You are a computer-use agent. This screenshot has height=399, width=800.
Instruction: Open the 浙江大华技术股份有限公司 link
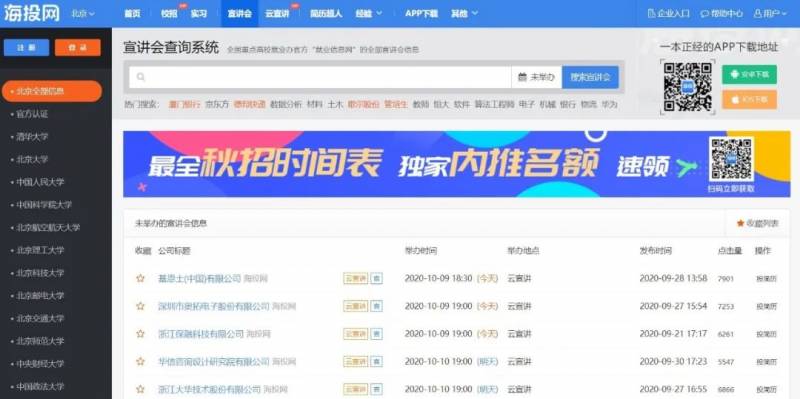(209, 389)
